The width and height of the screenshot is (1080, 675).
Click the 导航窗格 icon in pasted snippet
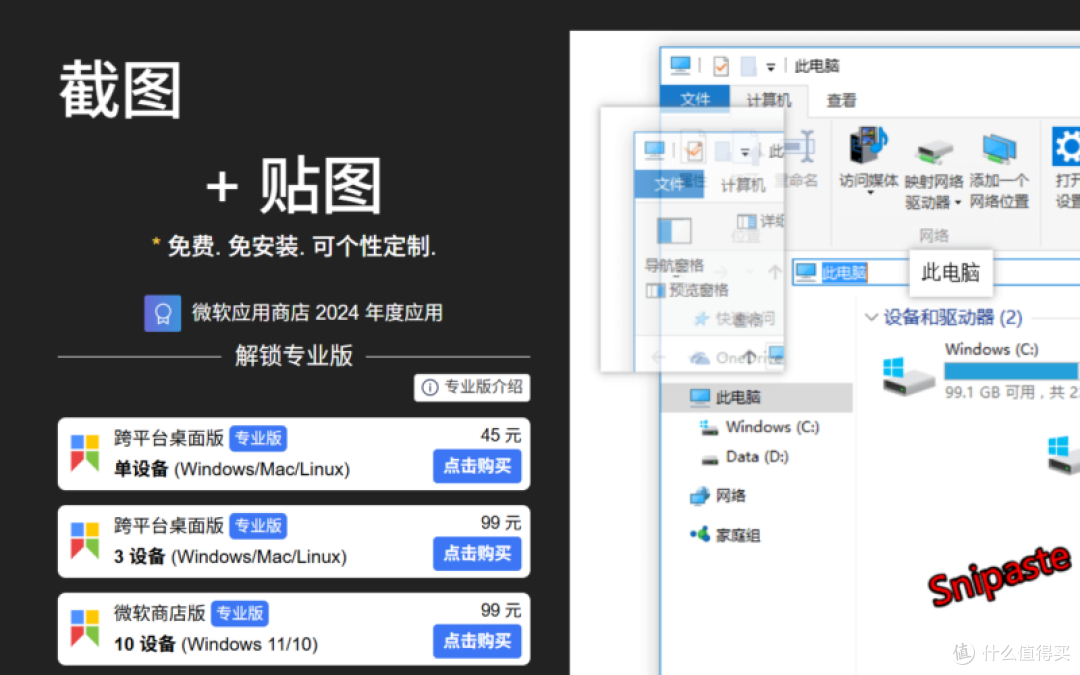[674, 231]
